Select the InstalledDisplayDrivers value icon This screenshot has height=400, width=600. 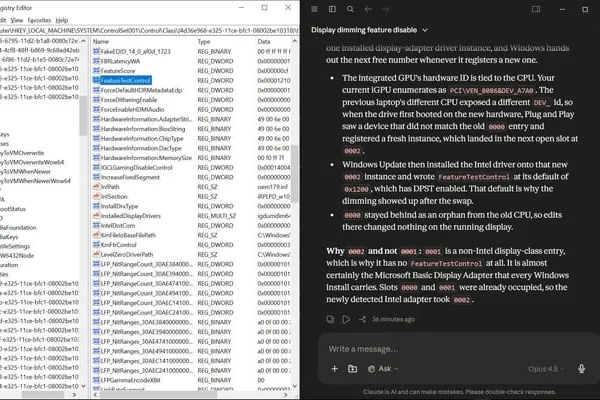96,216
